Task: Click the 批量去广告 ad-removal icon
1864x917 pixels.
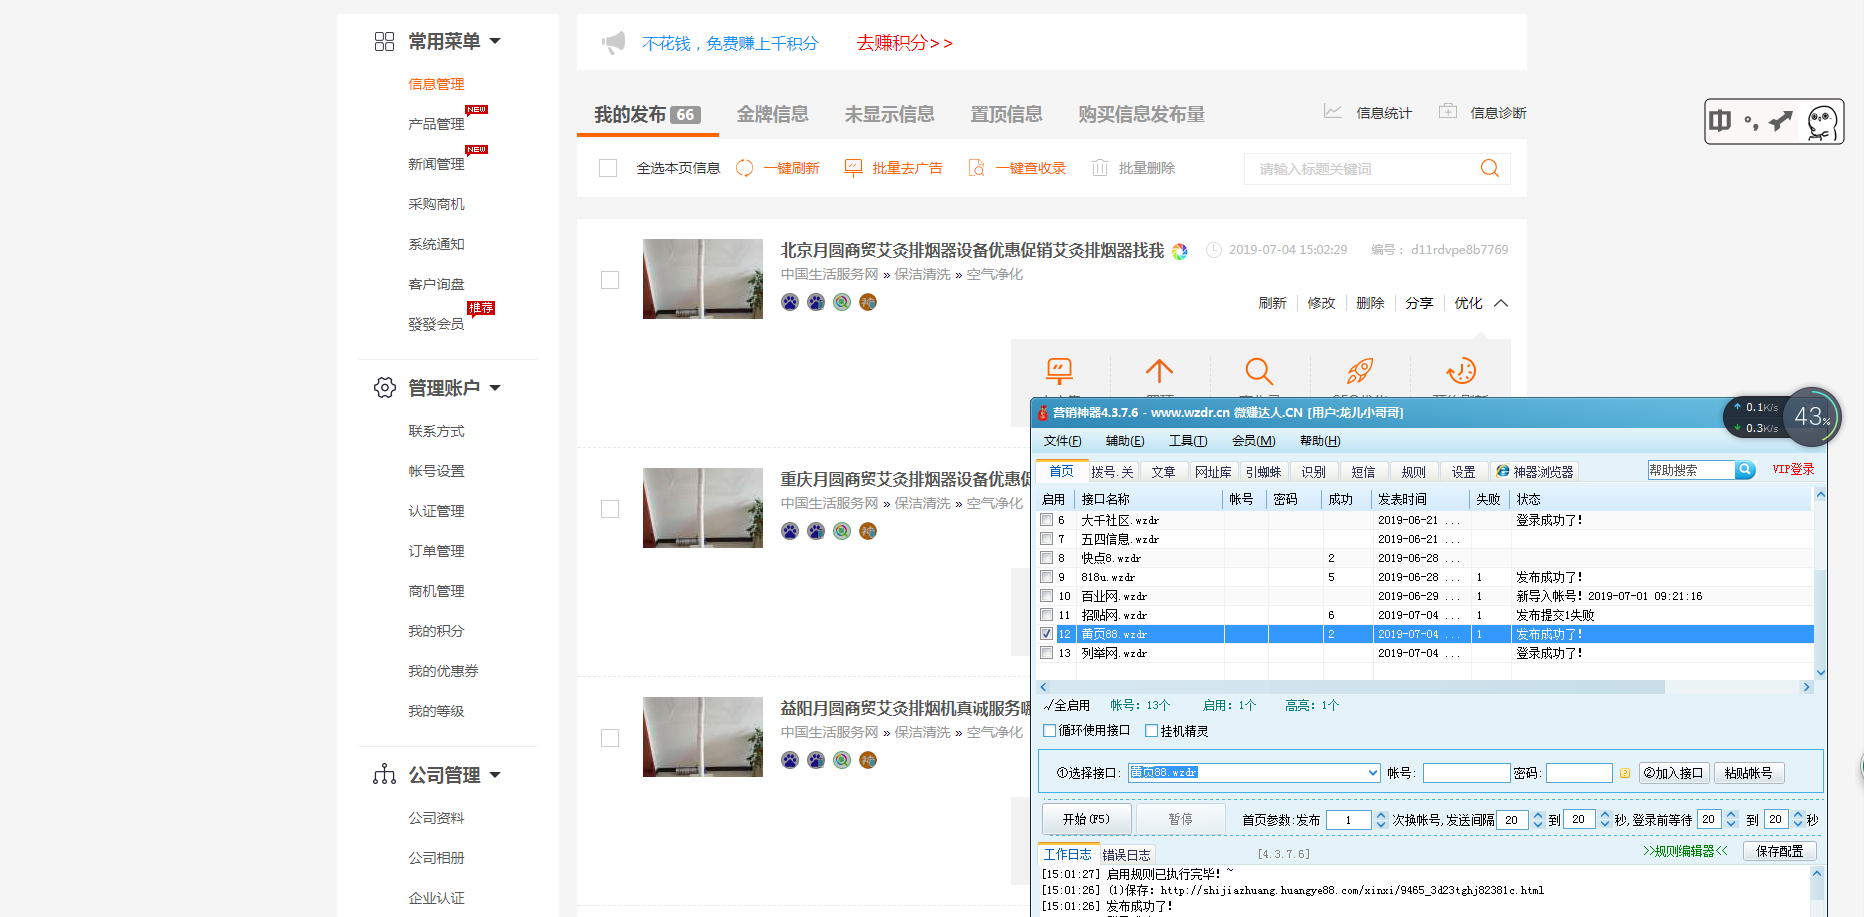Action: [x=853, y=168]
